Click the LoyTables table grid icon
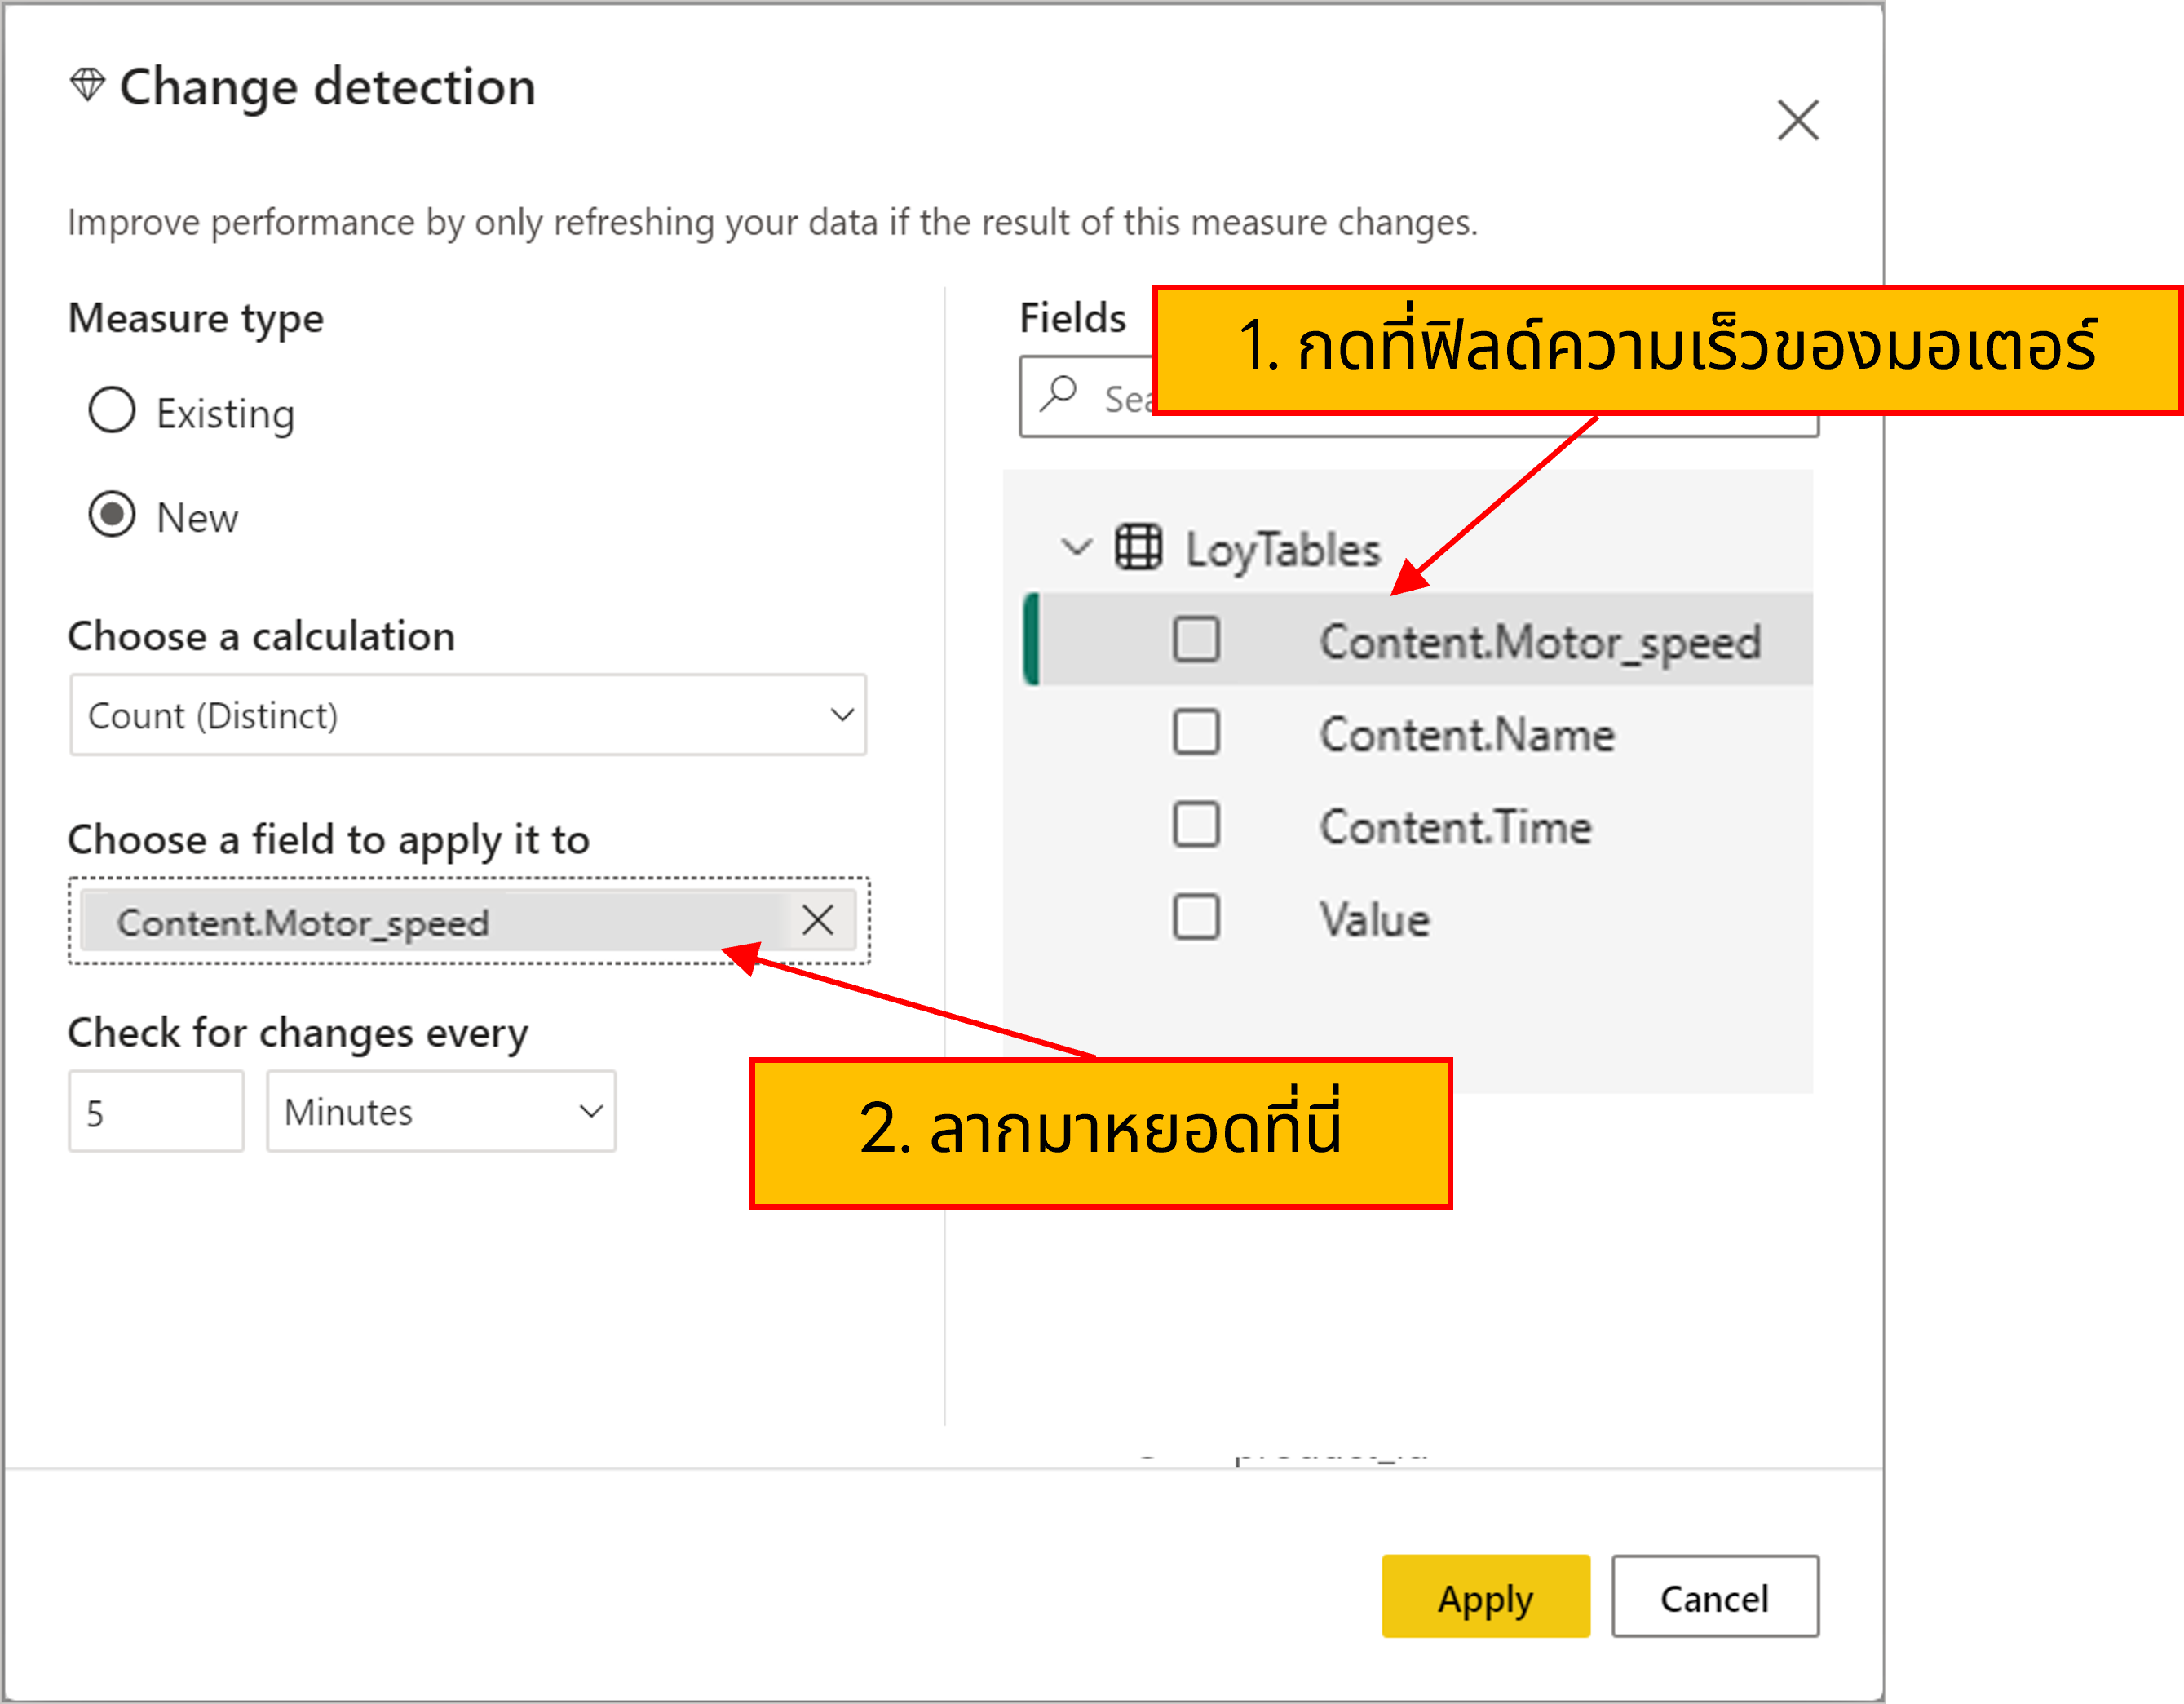Viewport: 2184px width, 1704px height. point(1138,547)
